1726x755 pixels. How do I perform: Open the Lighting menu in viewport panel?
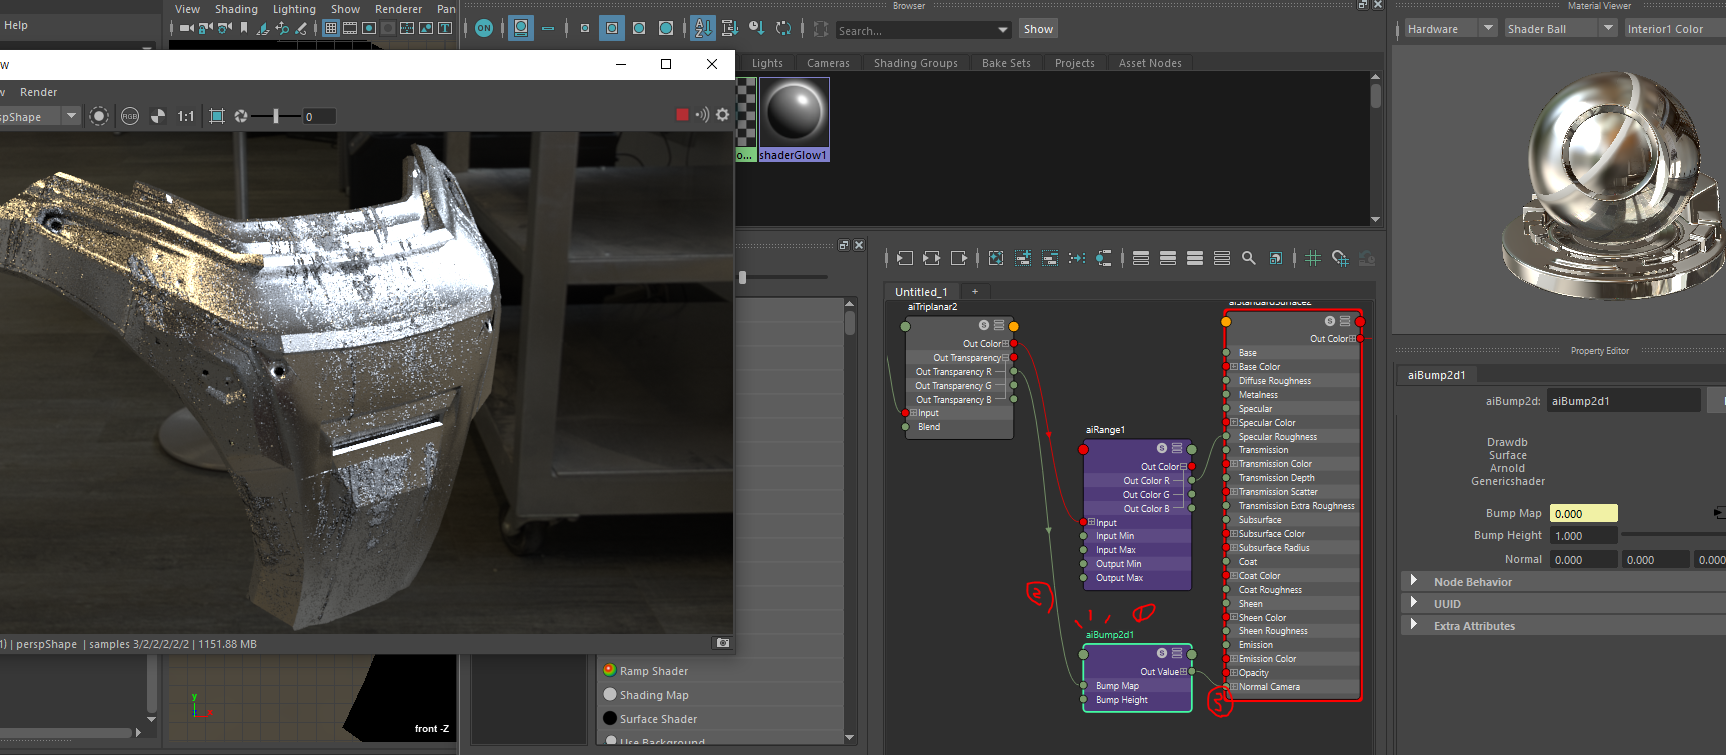click(x=294, y=9)
